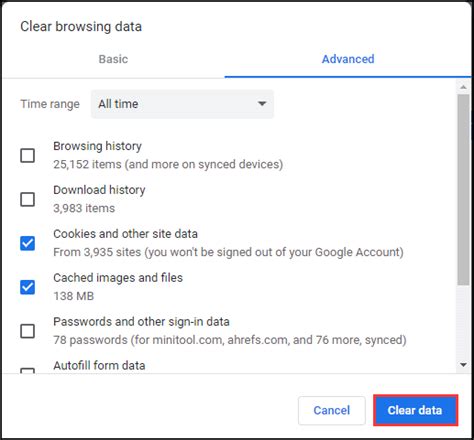The width and height of the screenshot is (474, 440).
Task: Uncheck Cached images and files
Action: click(x=27, y=287)
